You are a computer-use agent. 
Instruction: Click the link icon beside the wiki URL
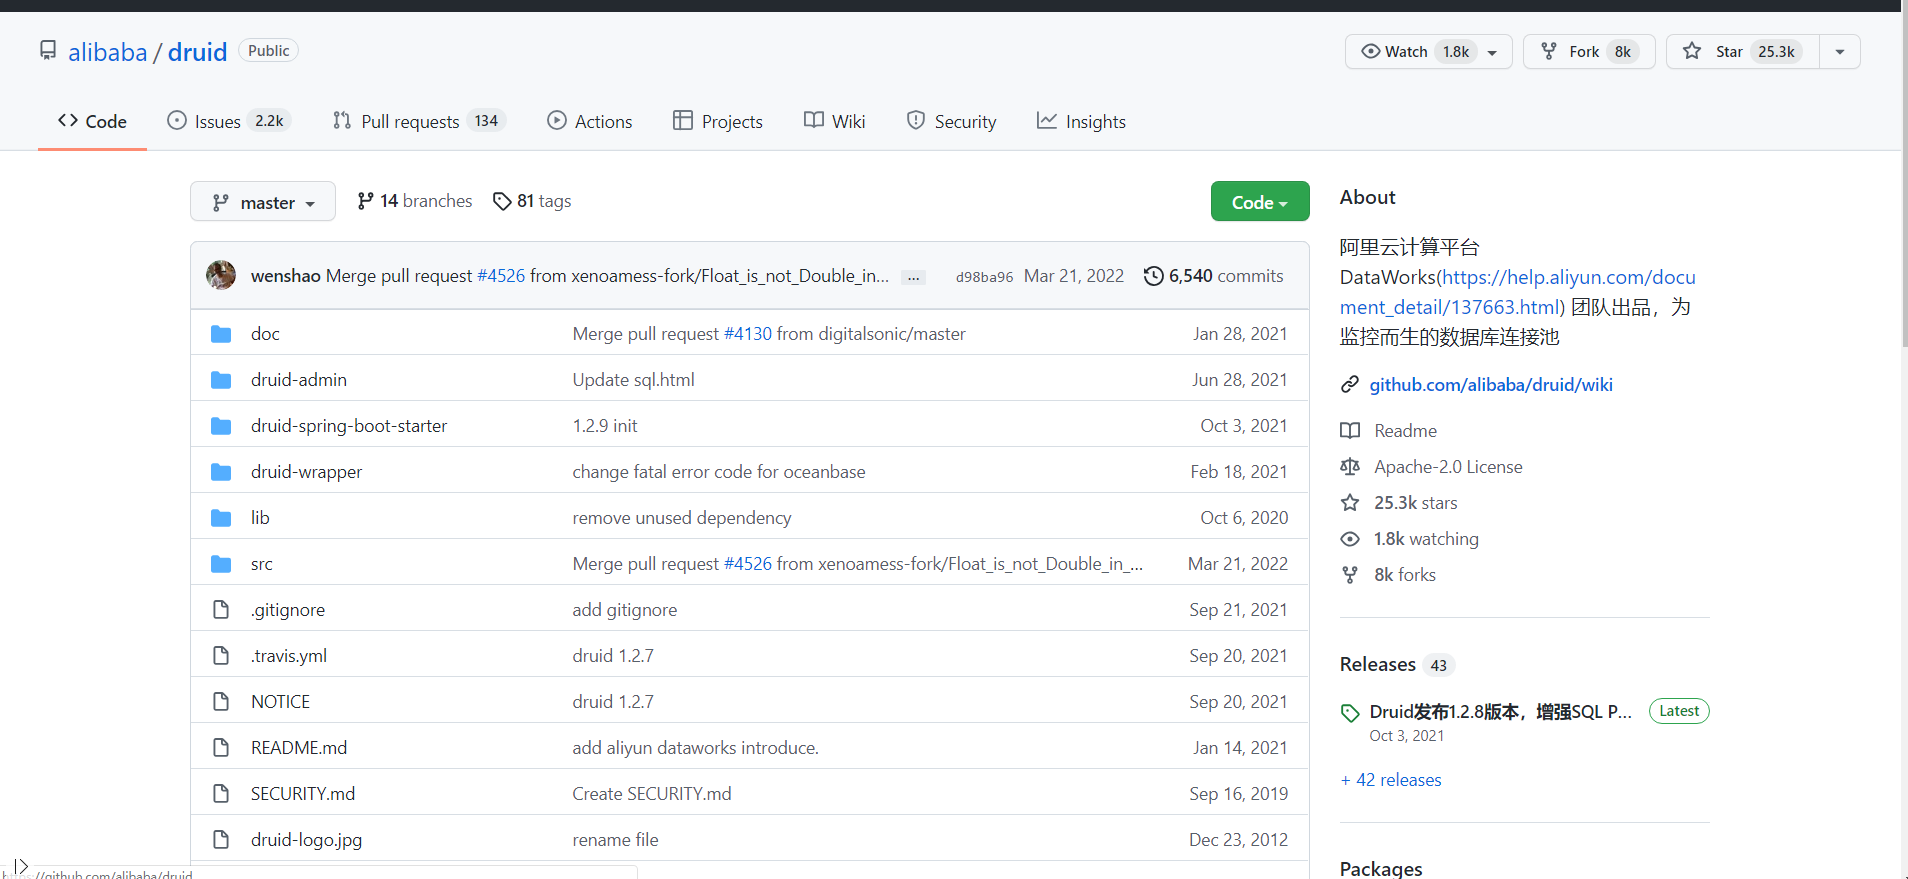click(1350, 385)
